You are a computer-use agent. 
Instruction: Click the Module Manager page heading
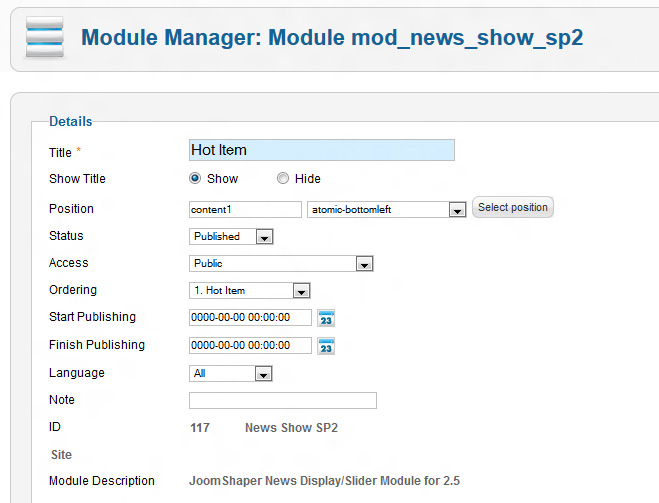pos(331,38)
